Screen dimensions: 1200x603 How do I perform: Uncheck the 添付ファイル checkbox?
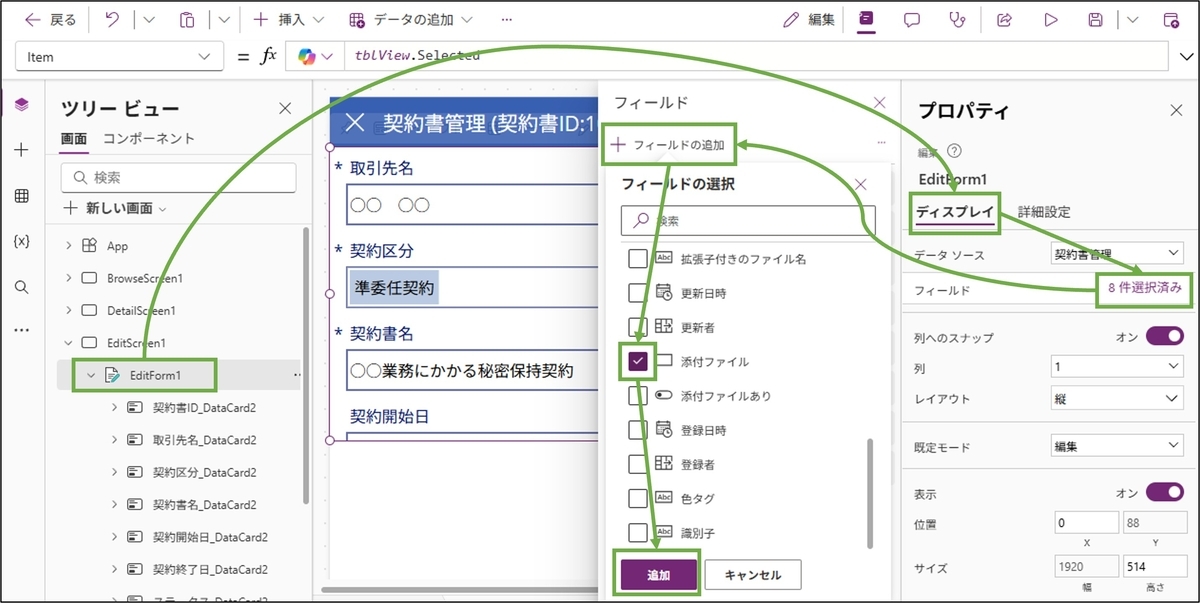[x=638, y=361]
